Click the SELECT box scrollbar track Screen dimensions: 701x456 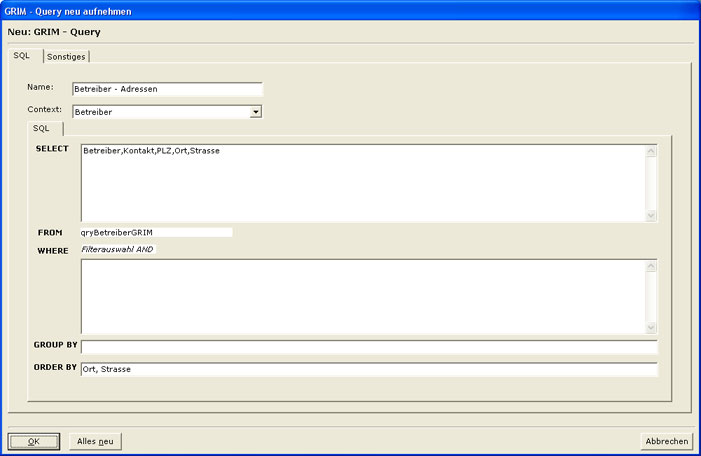point(651,183)
